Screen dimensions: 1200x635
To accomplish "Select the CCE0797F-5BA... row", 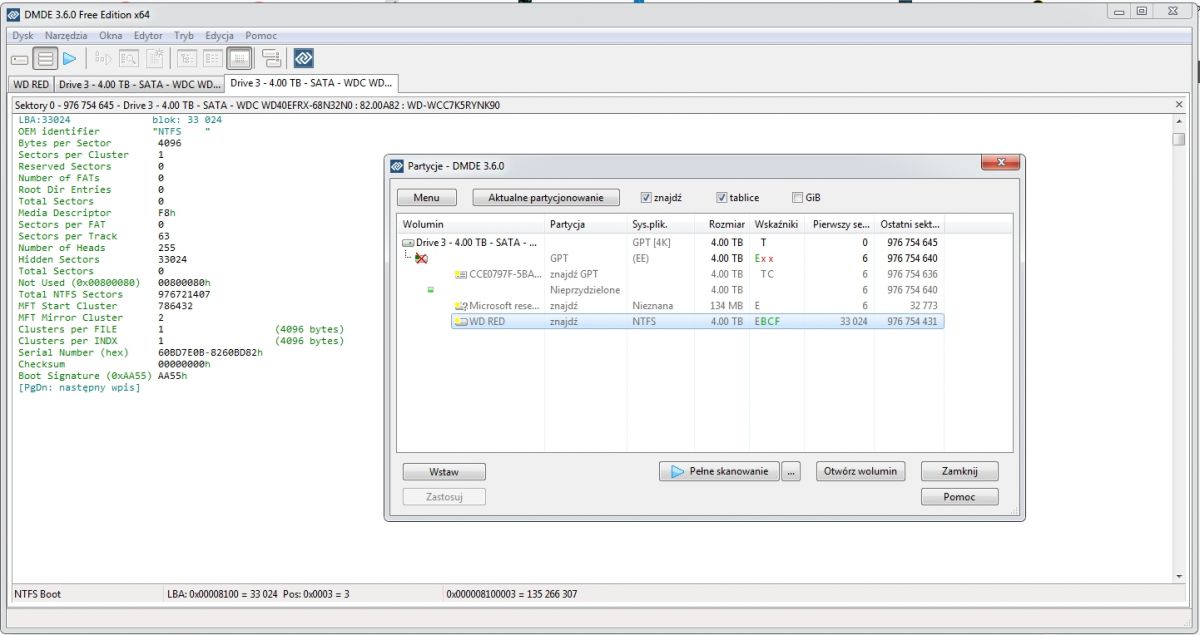I will point(697,274).
